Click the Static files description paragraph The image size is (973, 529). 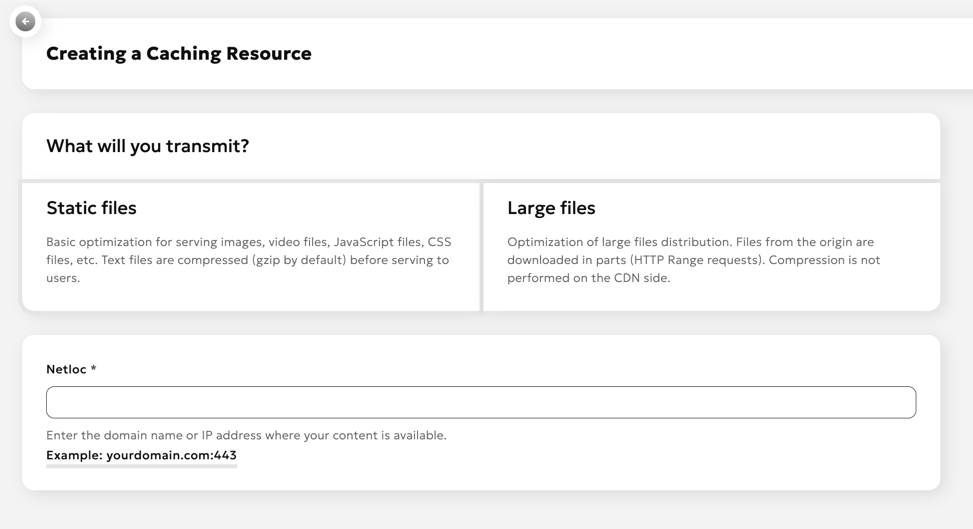pos(247,260)
